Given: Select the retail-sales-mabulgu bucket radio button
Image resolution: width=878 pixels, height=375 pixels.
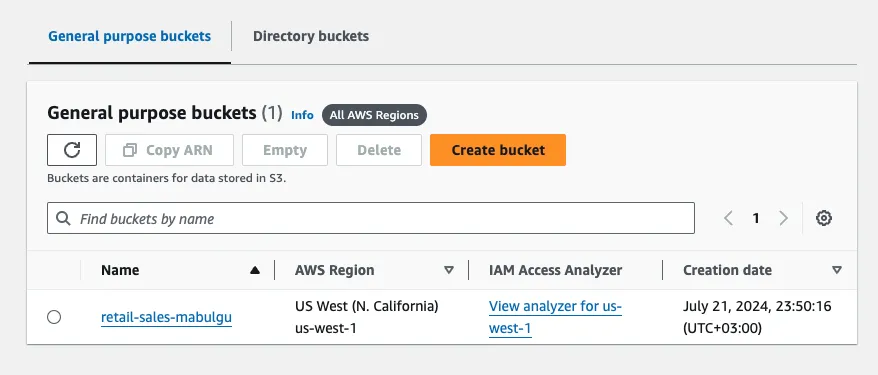Looking at the screenshot, I should pos(54,317).
